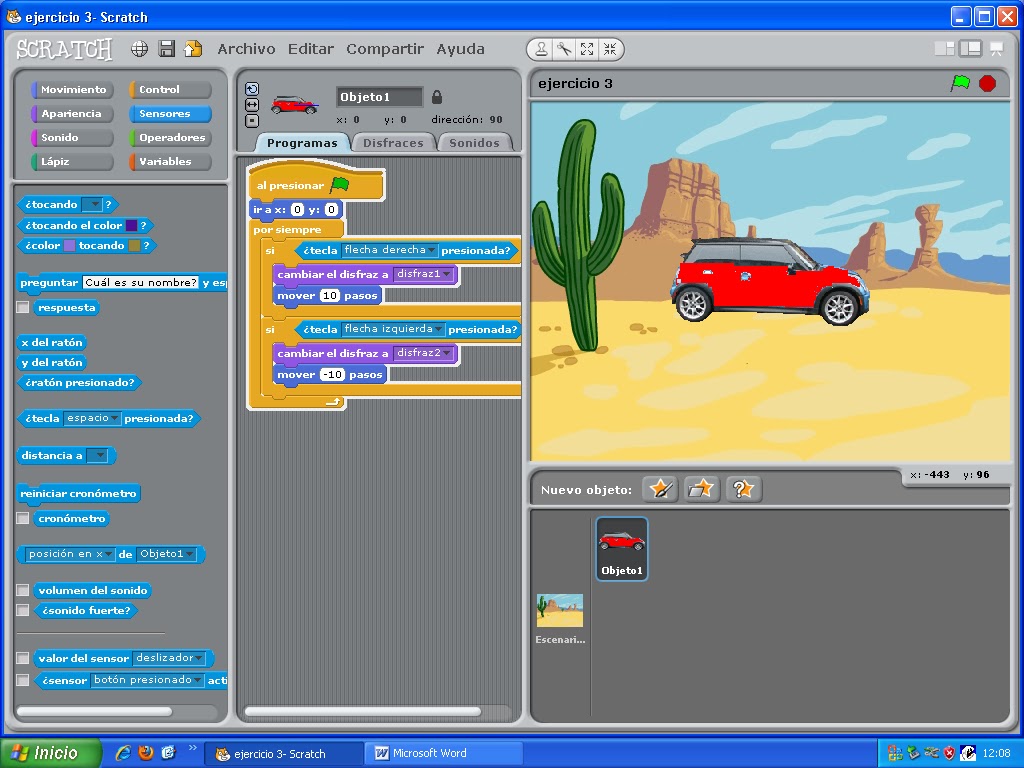Click the red shield tray icon
Screen dimensions: 1024x768
pos(950,753)
